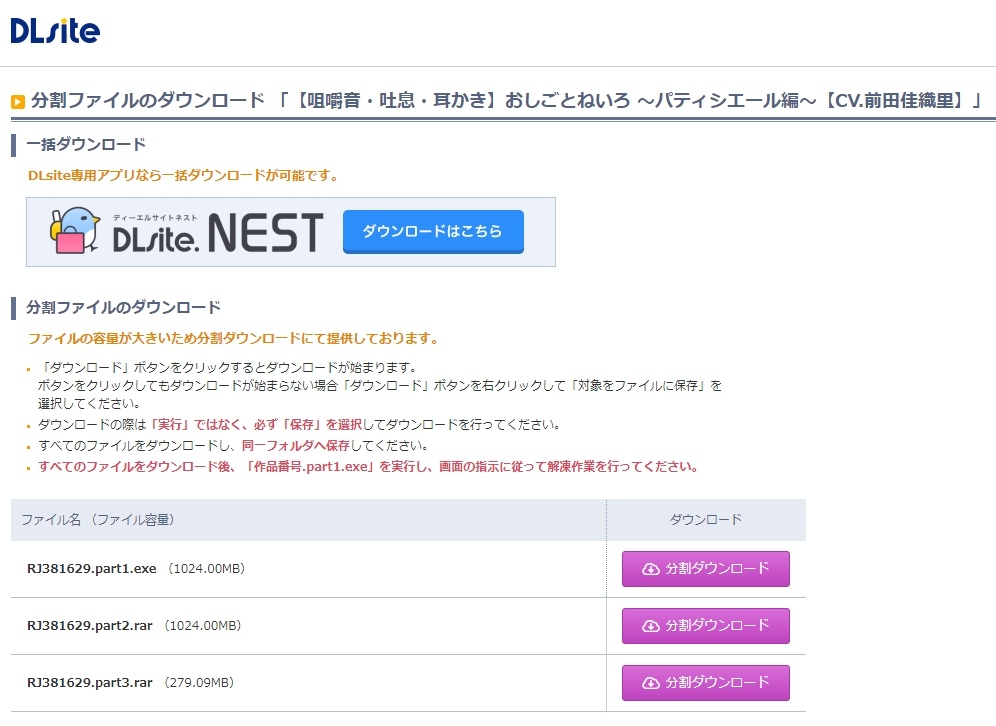Image resolution: width=996 pixels, height=726 pixels.
Task: Click the 一括ダウンロード section heading
Action: [86, 145]
